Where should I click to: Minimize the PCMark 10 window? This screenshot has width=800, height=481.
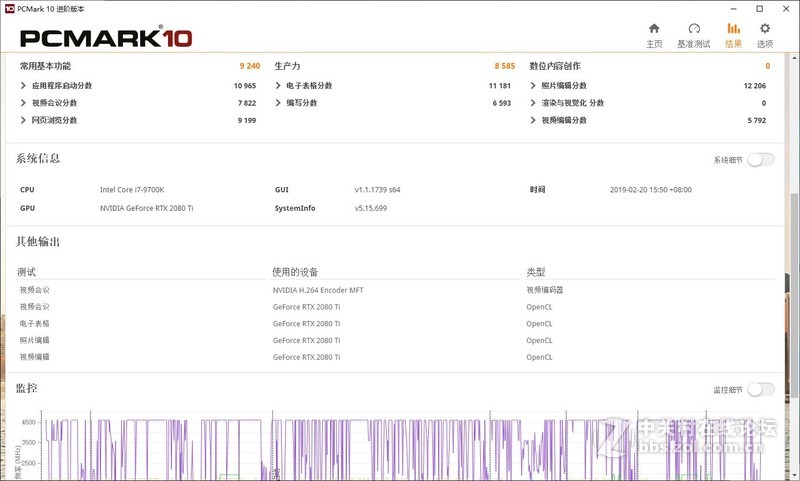coord(733,9)
